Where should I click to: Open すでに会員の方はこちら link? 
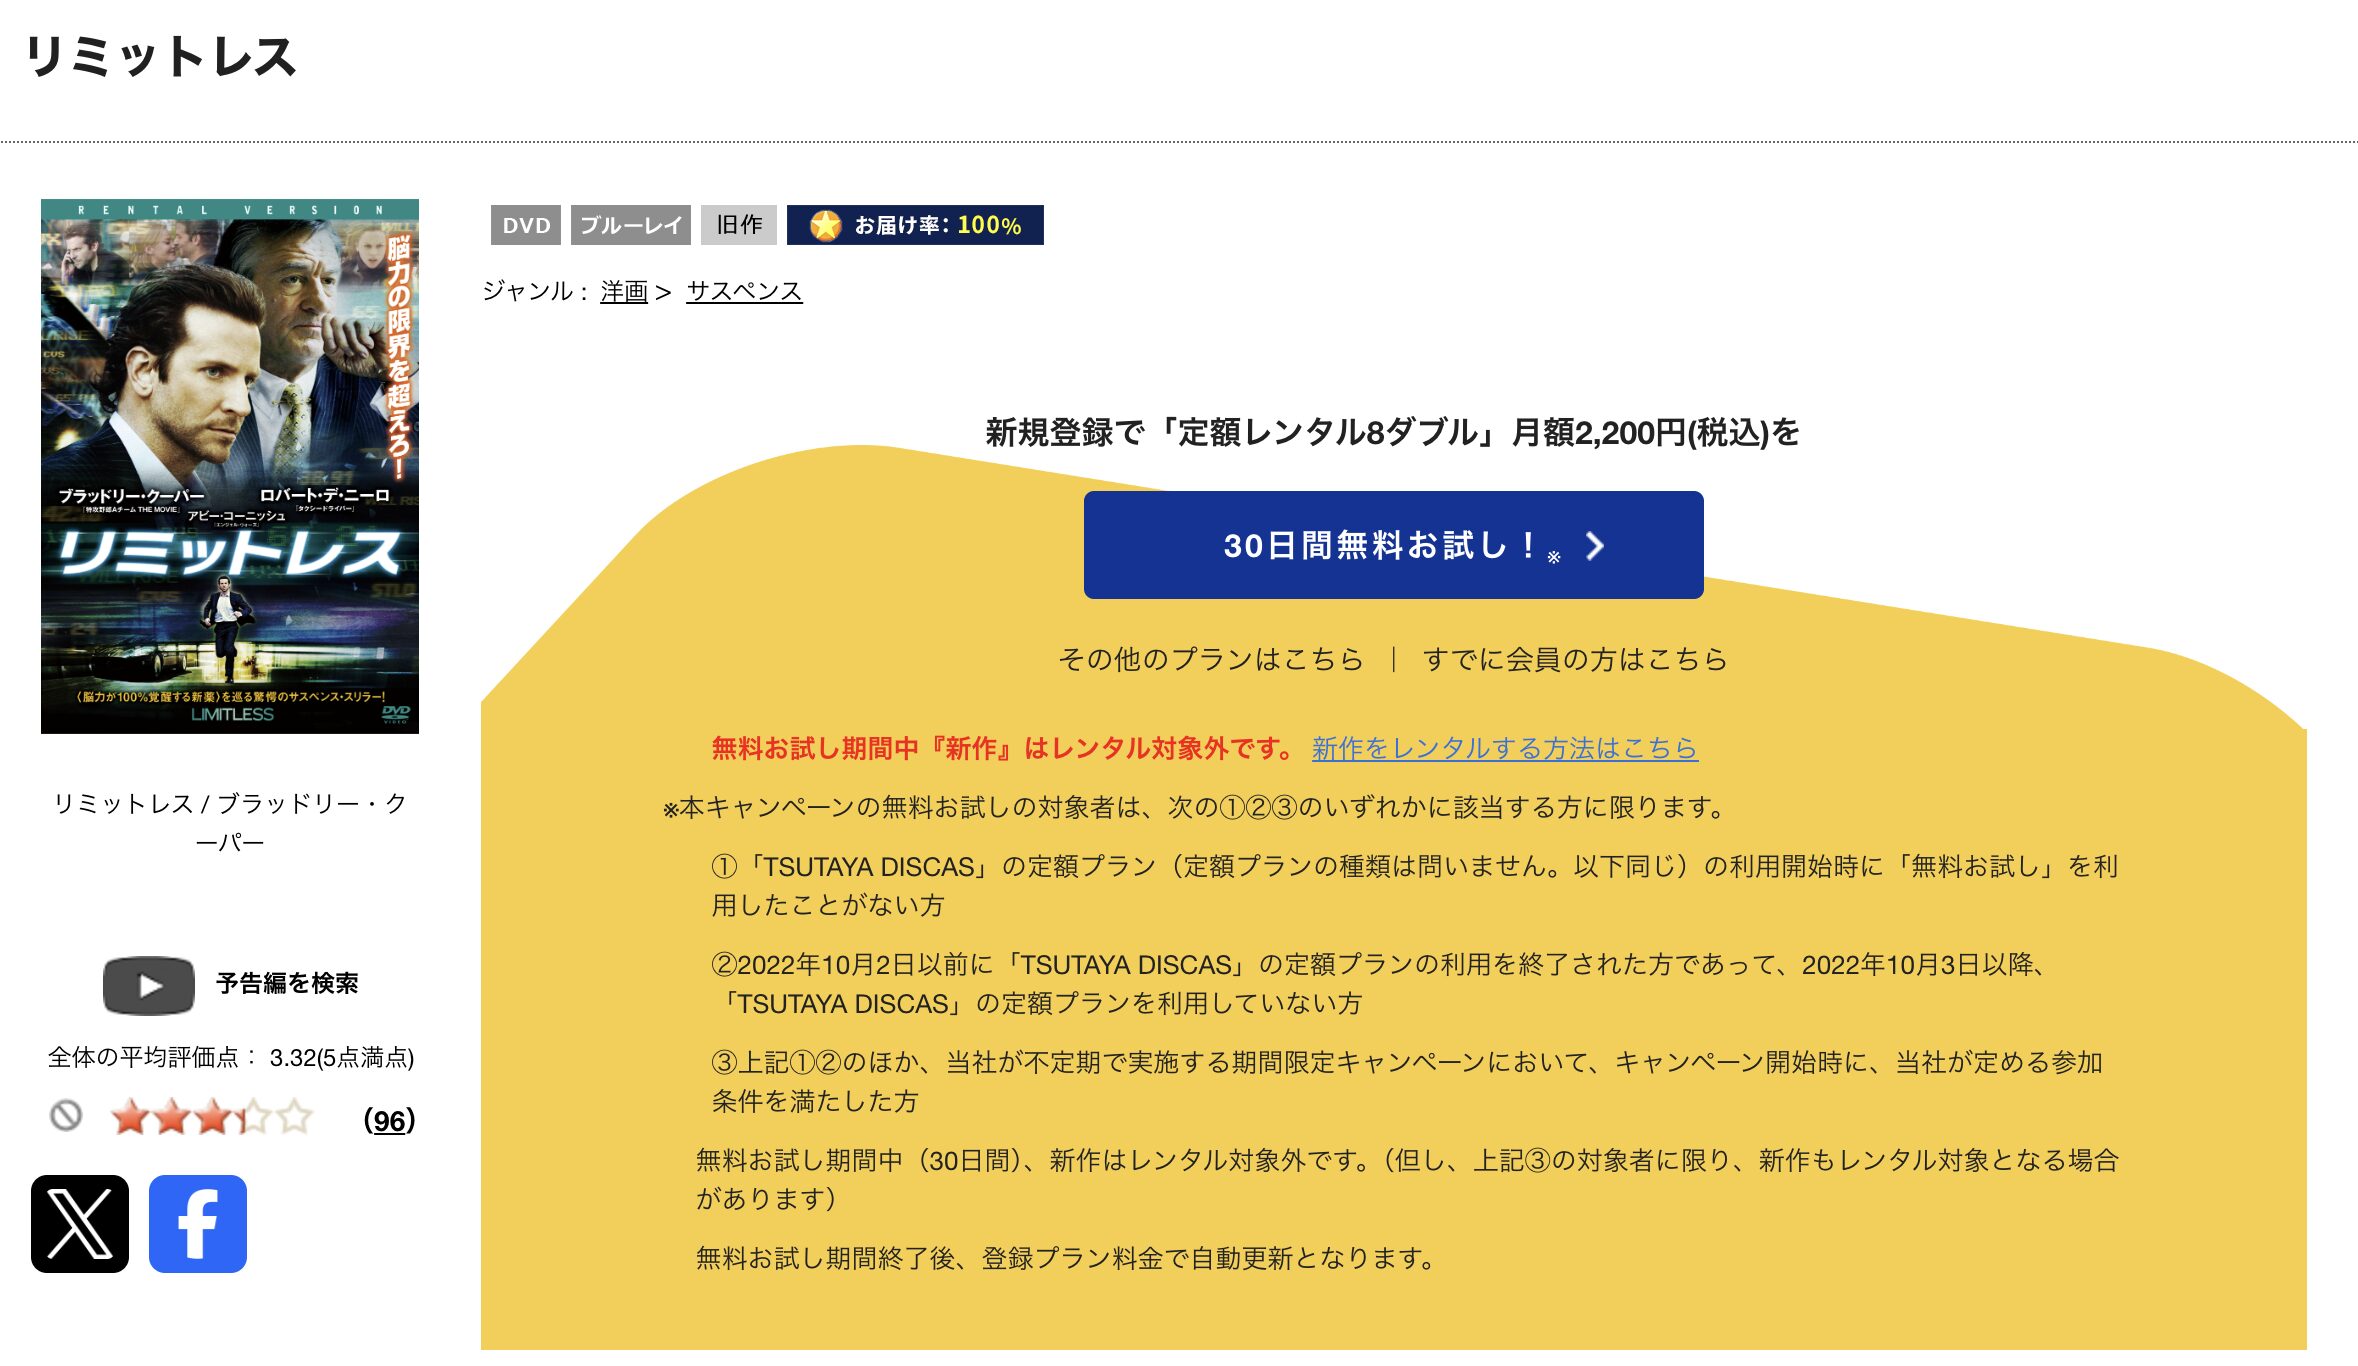coord(1575,659)
